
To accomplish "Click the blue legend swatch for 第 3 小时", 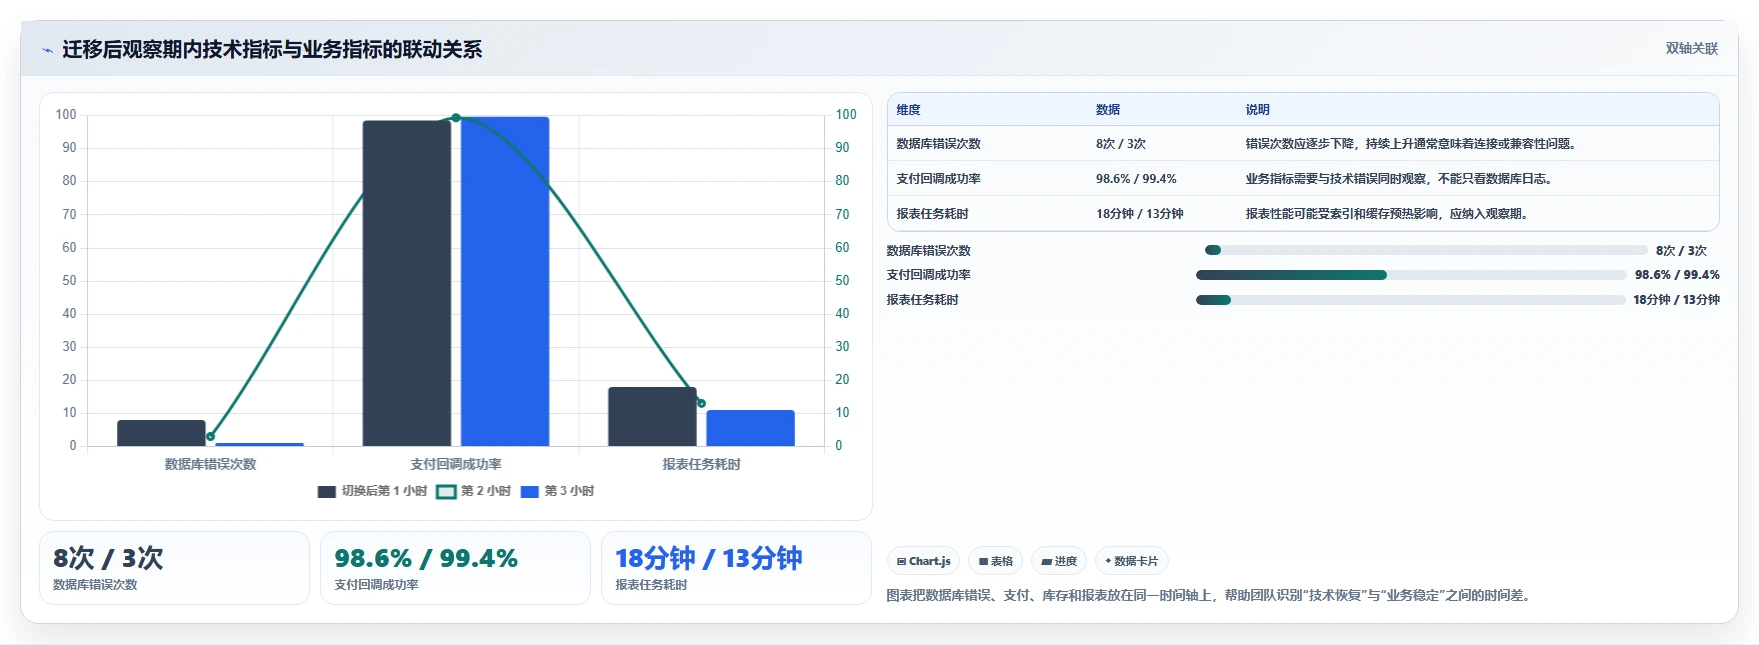I will click(x=530, y=491).
